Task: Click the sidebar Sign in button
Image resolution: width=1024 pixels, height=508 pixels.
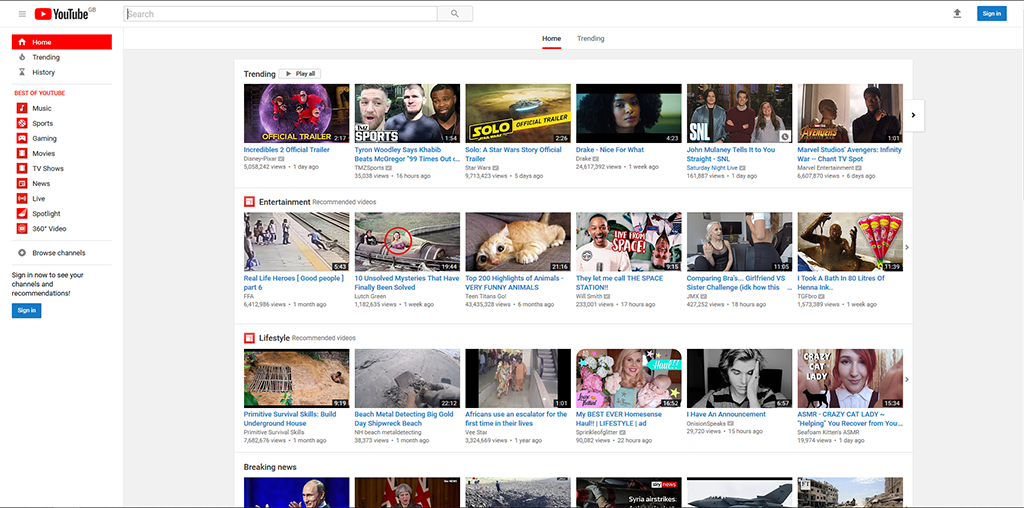Action: [26, 310]
